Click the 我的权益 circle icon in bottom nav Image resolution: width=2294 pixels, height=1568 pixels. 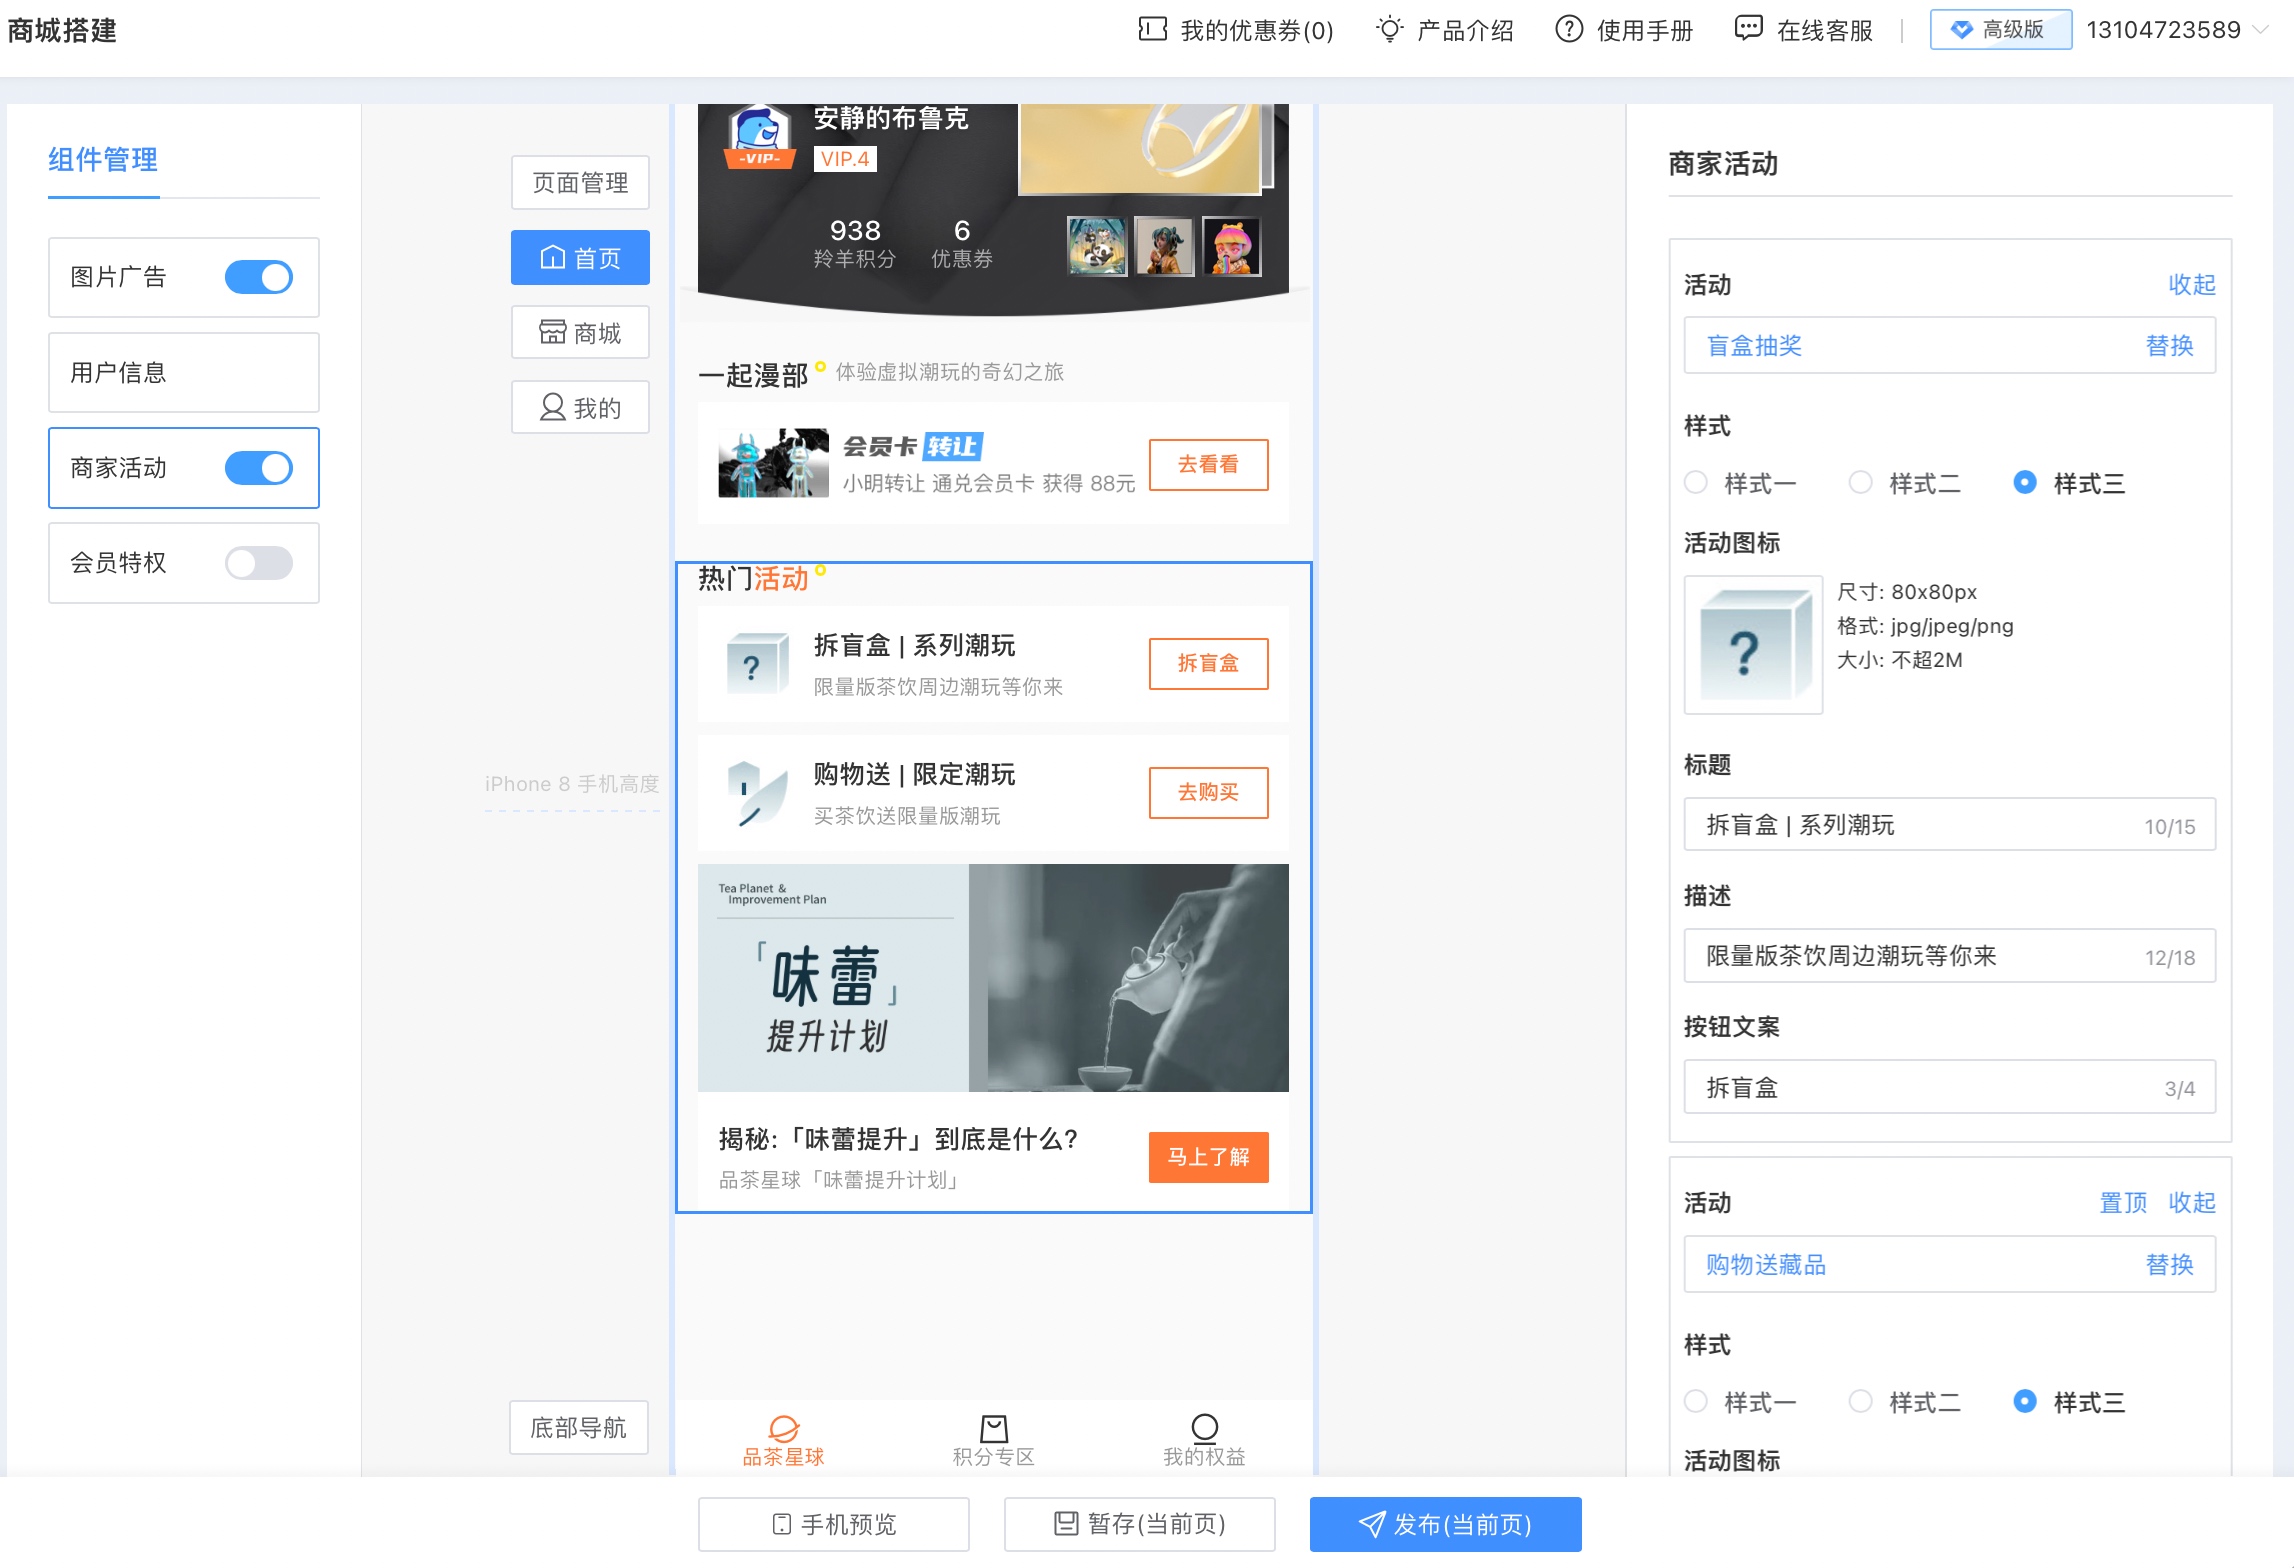pos(1204,1427)
